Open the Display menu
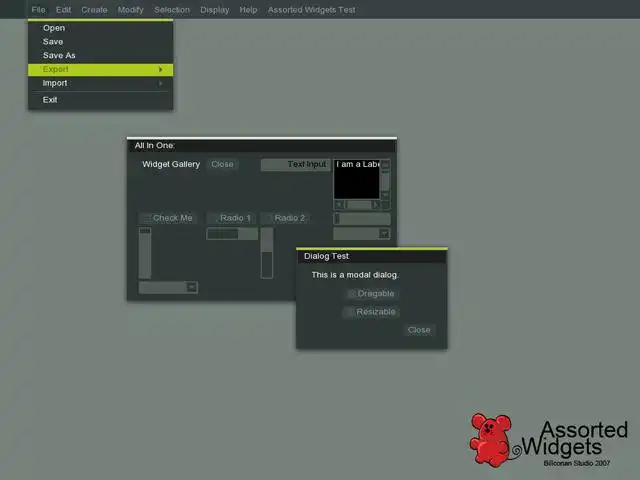 (x=214, y=9)
